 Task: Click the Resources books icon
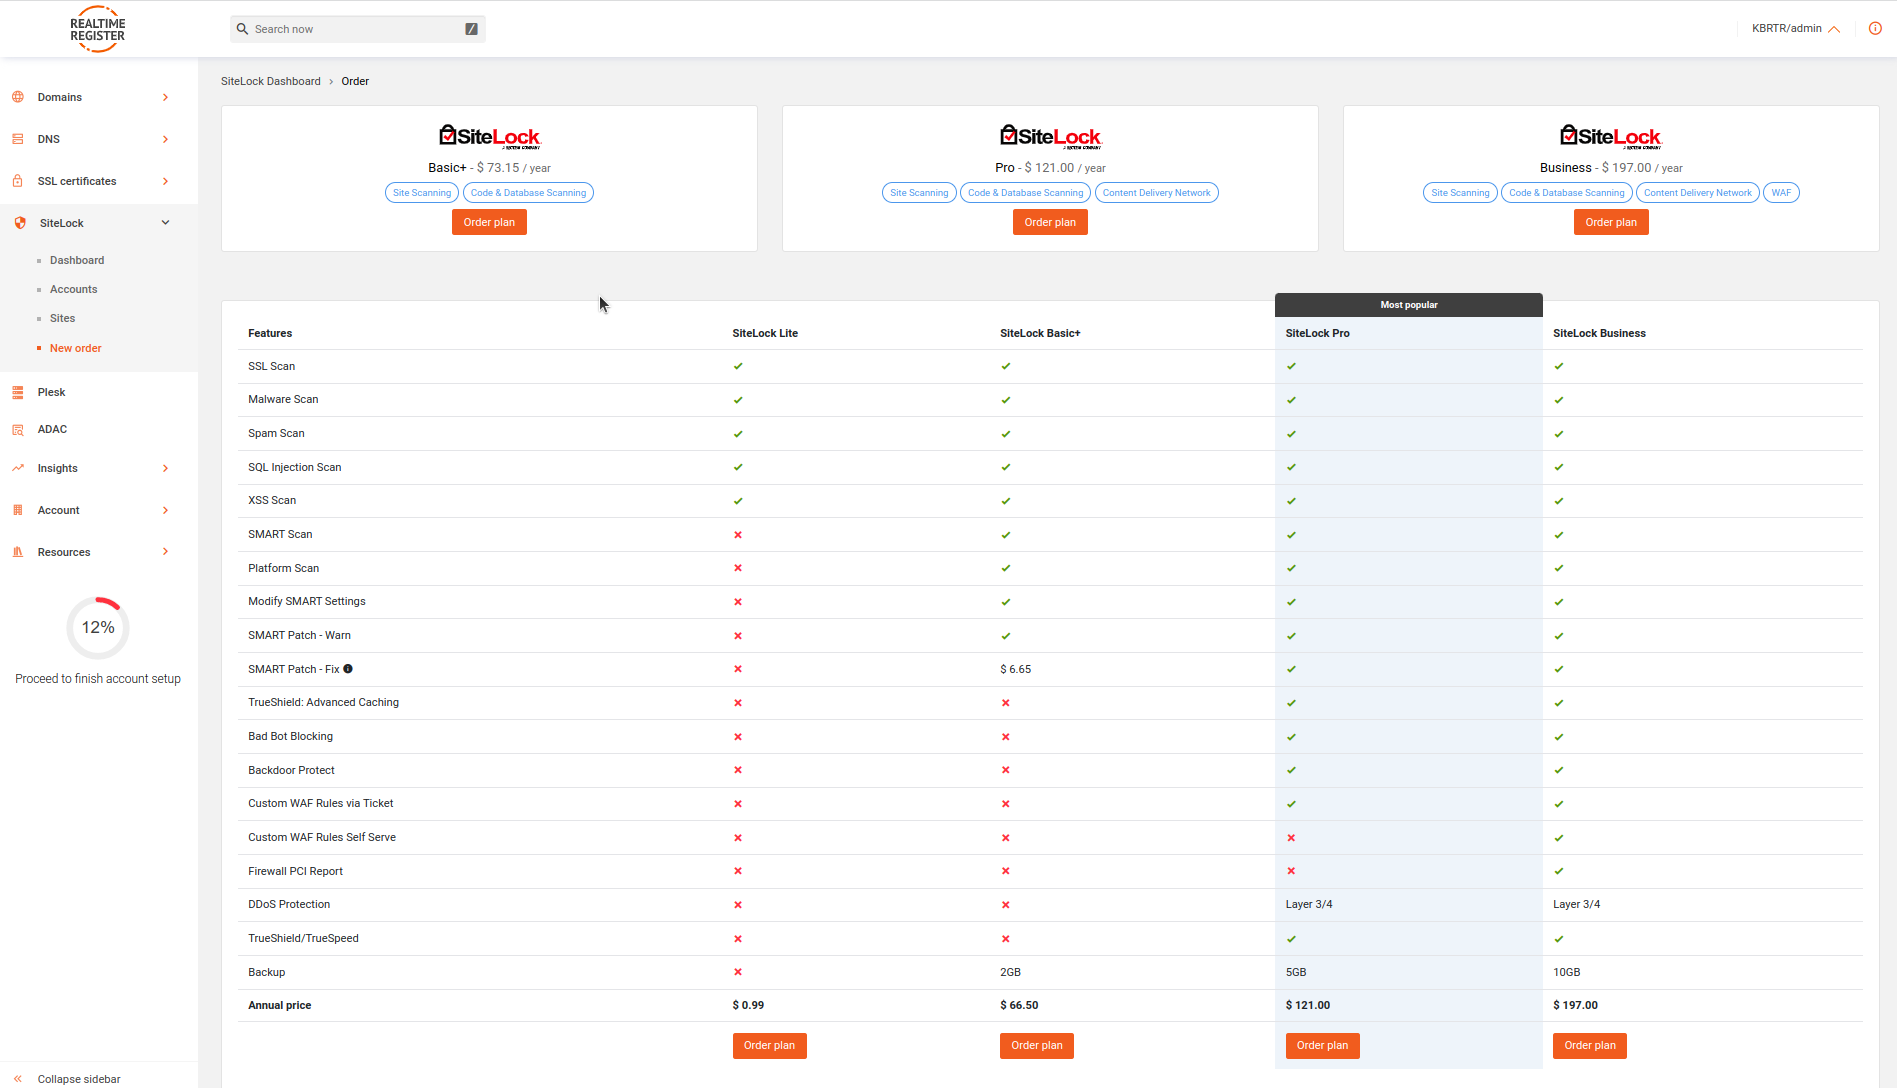point(18,552)
